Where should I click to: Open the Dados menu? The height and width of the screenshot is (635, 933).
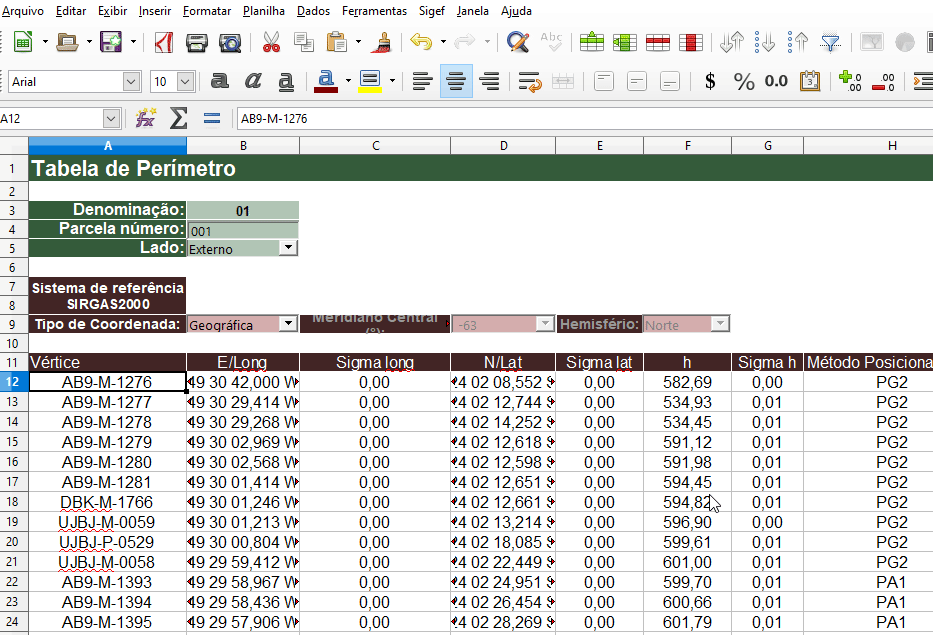pos(314,11)
